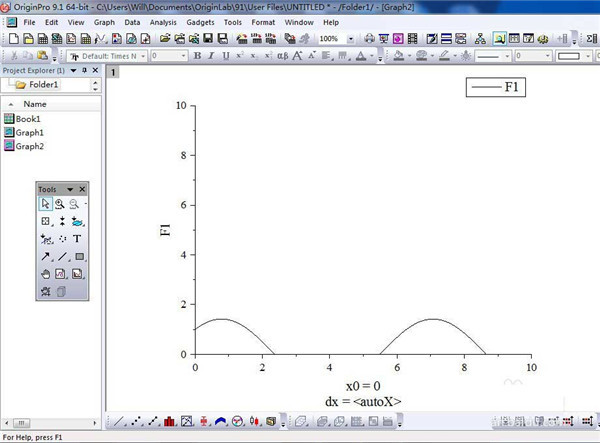The width and height of the screenshot is (600, 443).
Task: Select the Pointer tool in Tools panel
Action: (x=45, y=204)
